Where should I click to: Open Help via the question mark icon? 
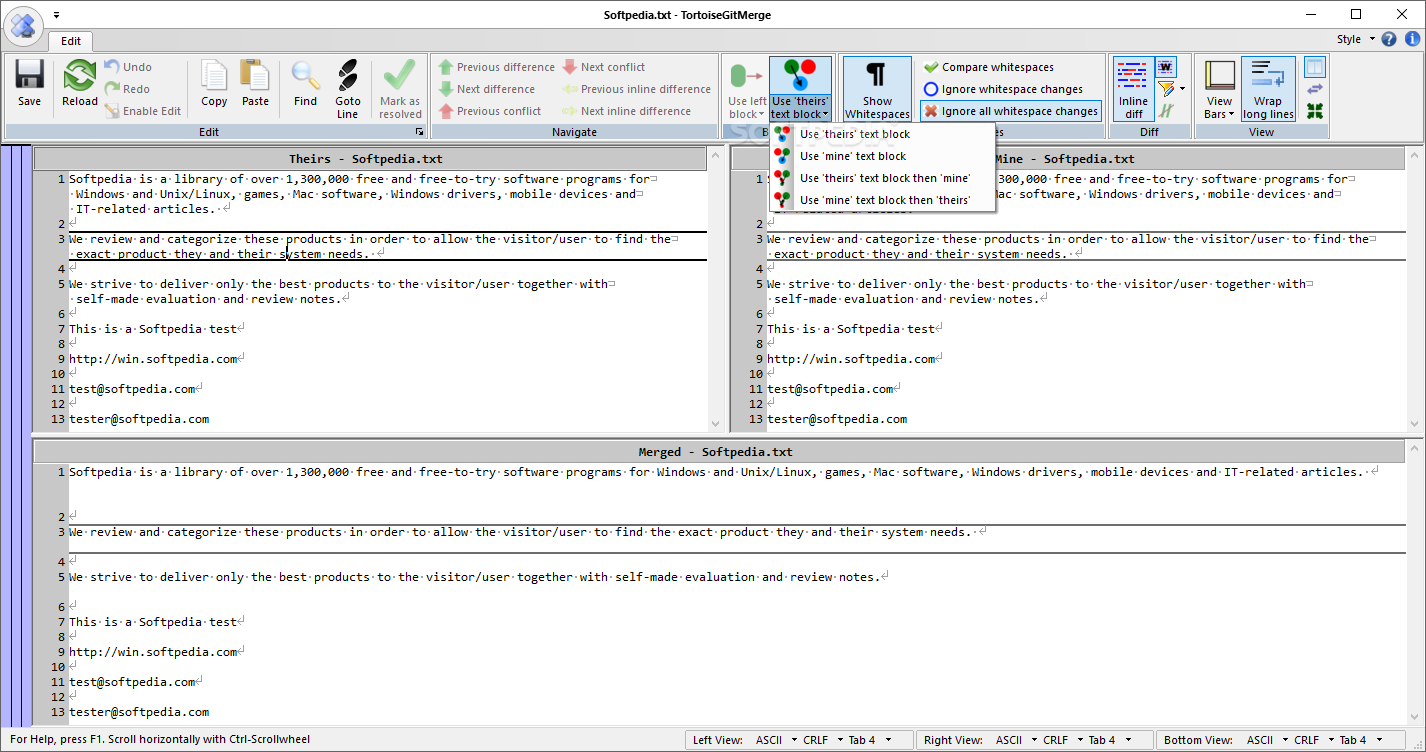click(x=1388, y=40)
